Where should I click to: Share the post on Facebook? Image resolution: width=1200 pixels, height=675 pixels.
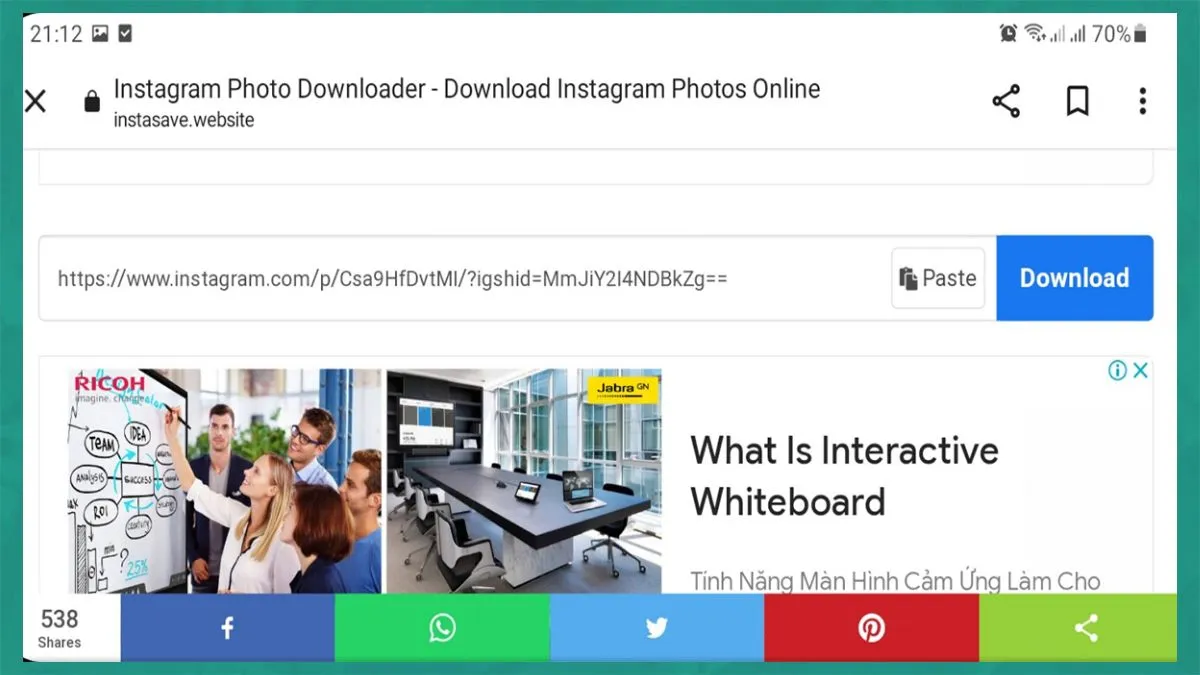[x=226, y=628]
